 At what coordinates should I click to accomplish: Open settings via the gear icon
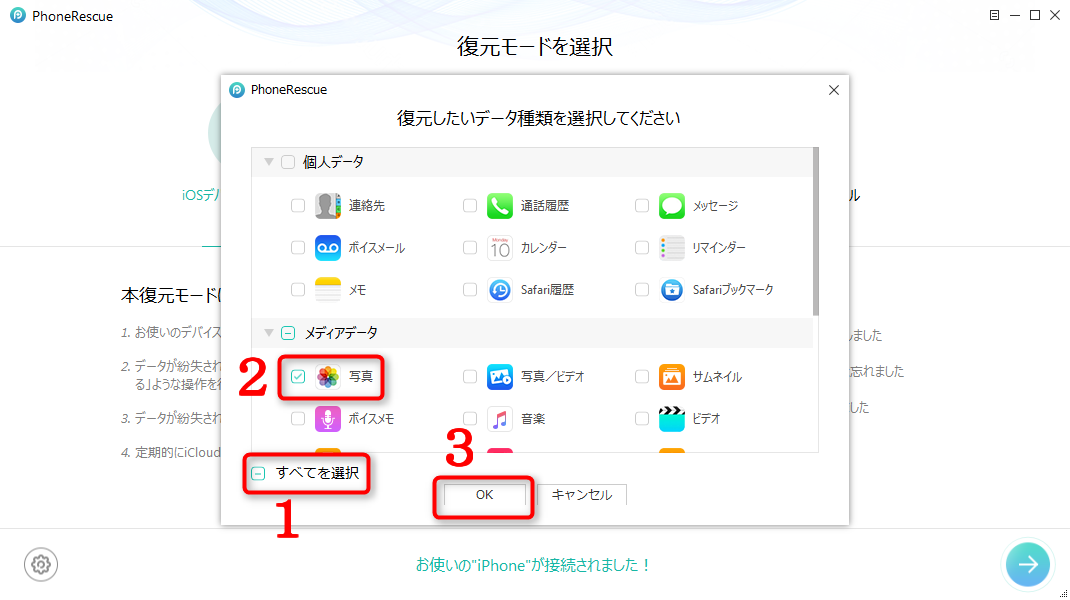(x=41, y=565)
